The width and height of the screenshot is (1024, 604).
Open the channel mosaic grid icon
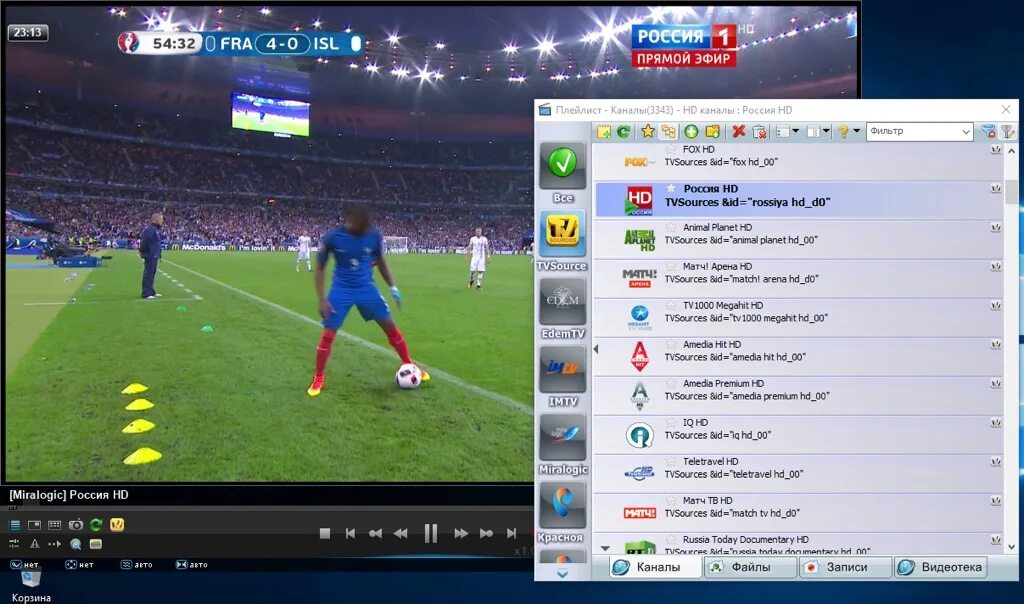pyautogui.click(x=55, y=525)
